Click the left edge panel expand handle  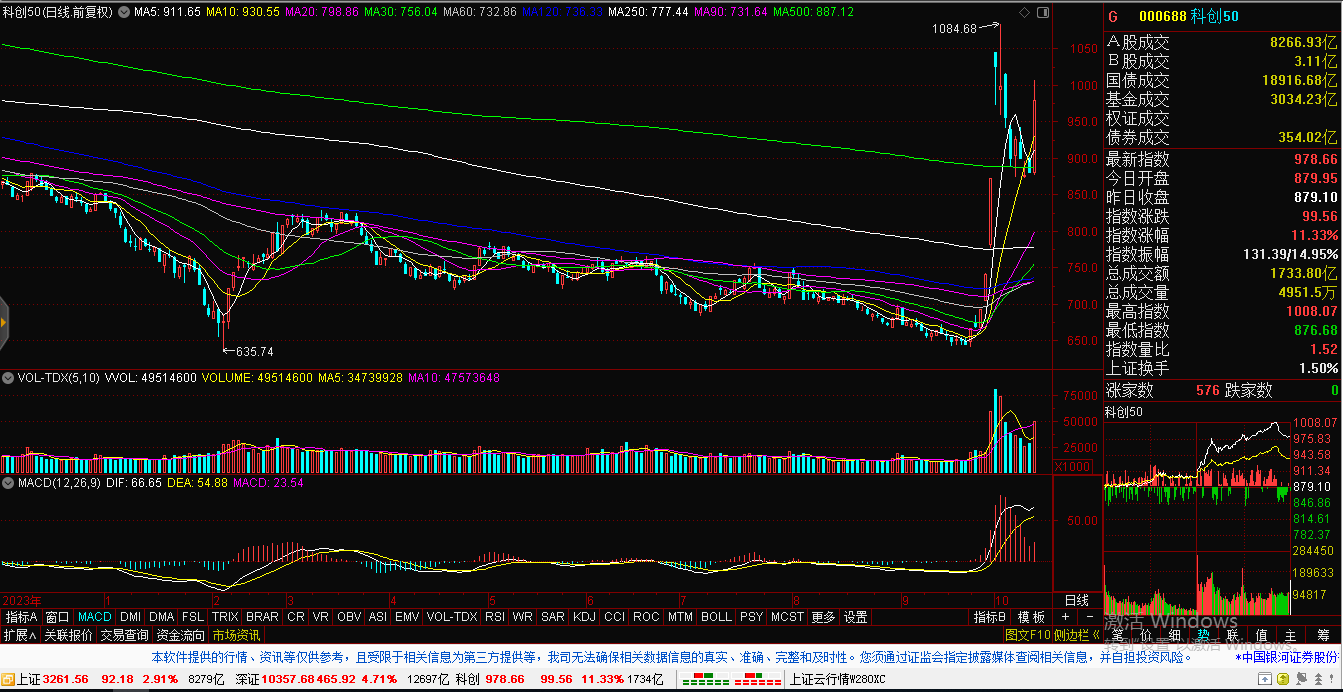click(4, 322)
